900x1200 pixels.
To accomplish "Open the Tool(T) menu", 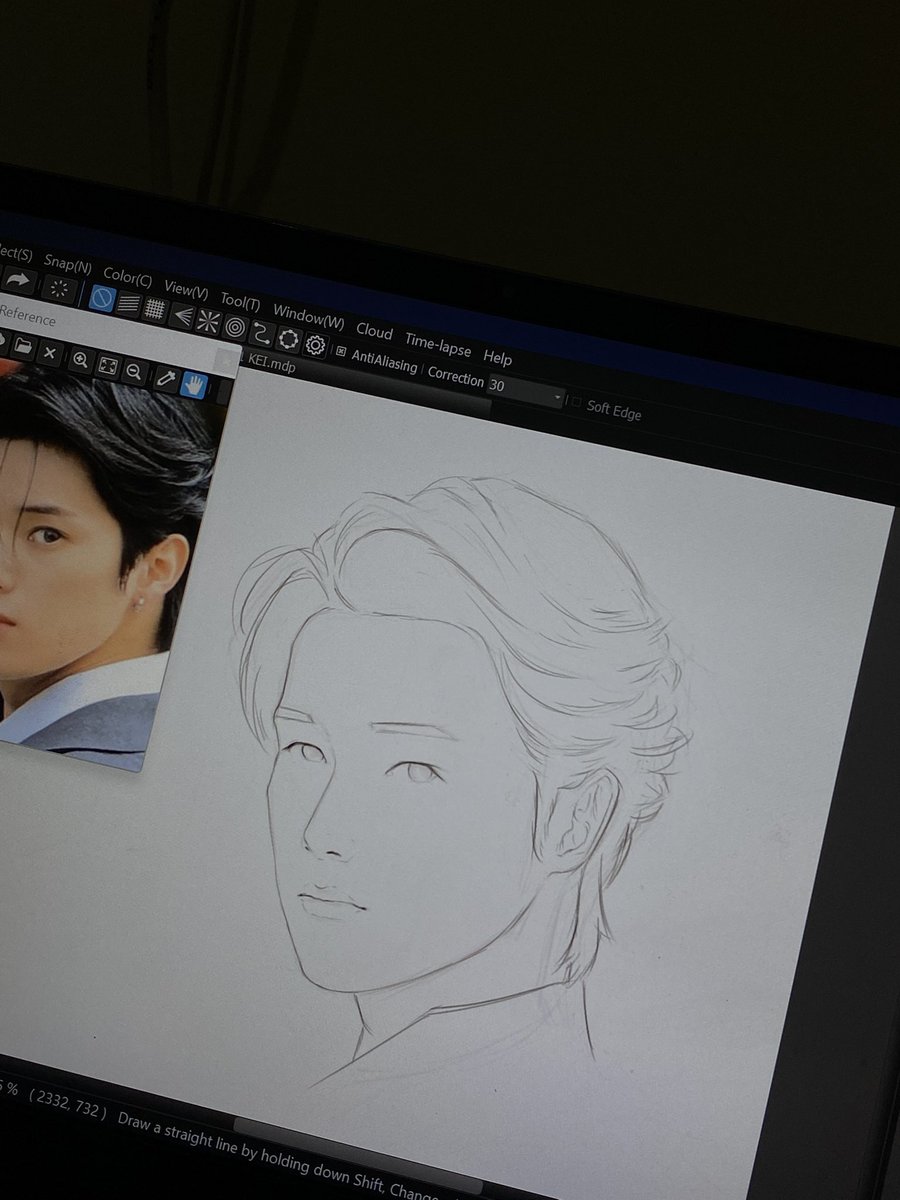I will tap(240, 303).
